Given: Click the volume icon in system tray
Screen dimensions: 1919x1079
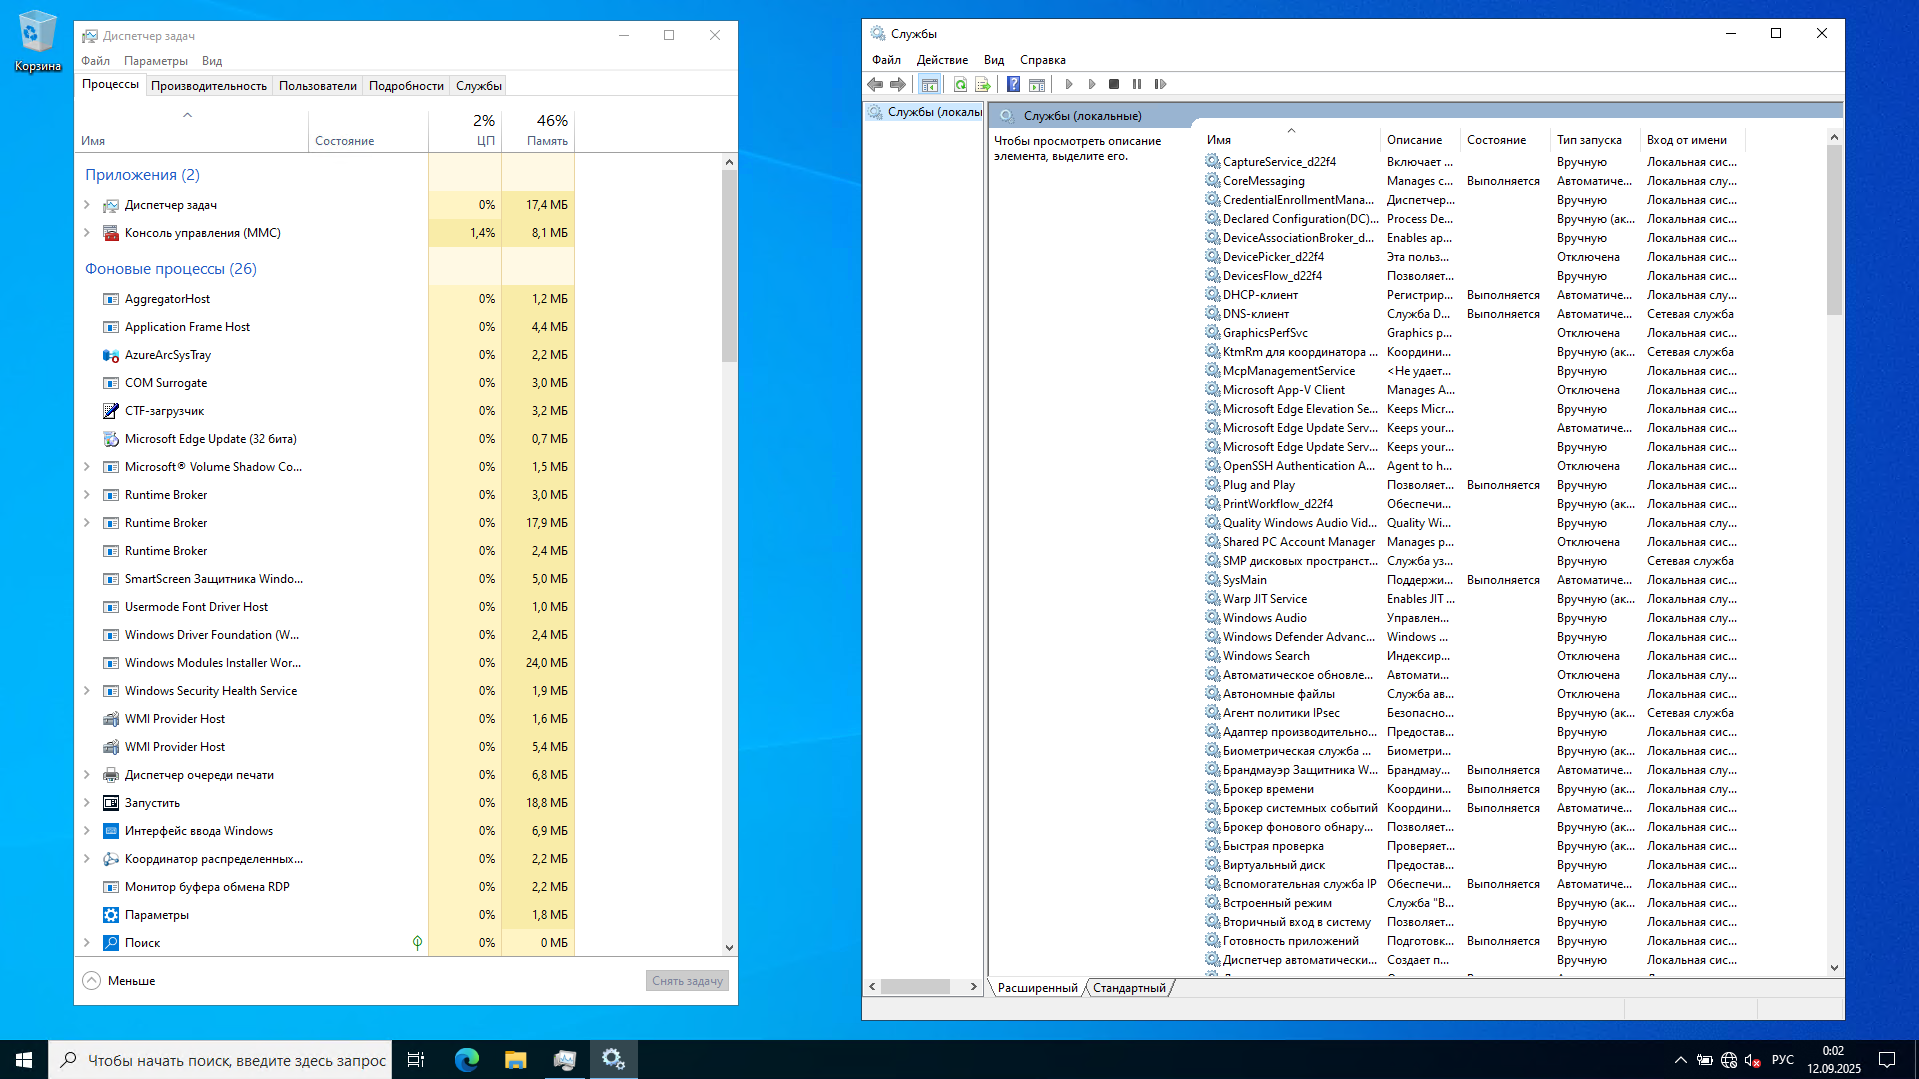Looking at the screenshot, I should (1752, 1060).
